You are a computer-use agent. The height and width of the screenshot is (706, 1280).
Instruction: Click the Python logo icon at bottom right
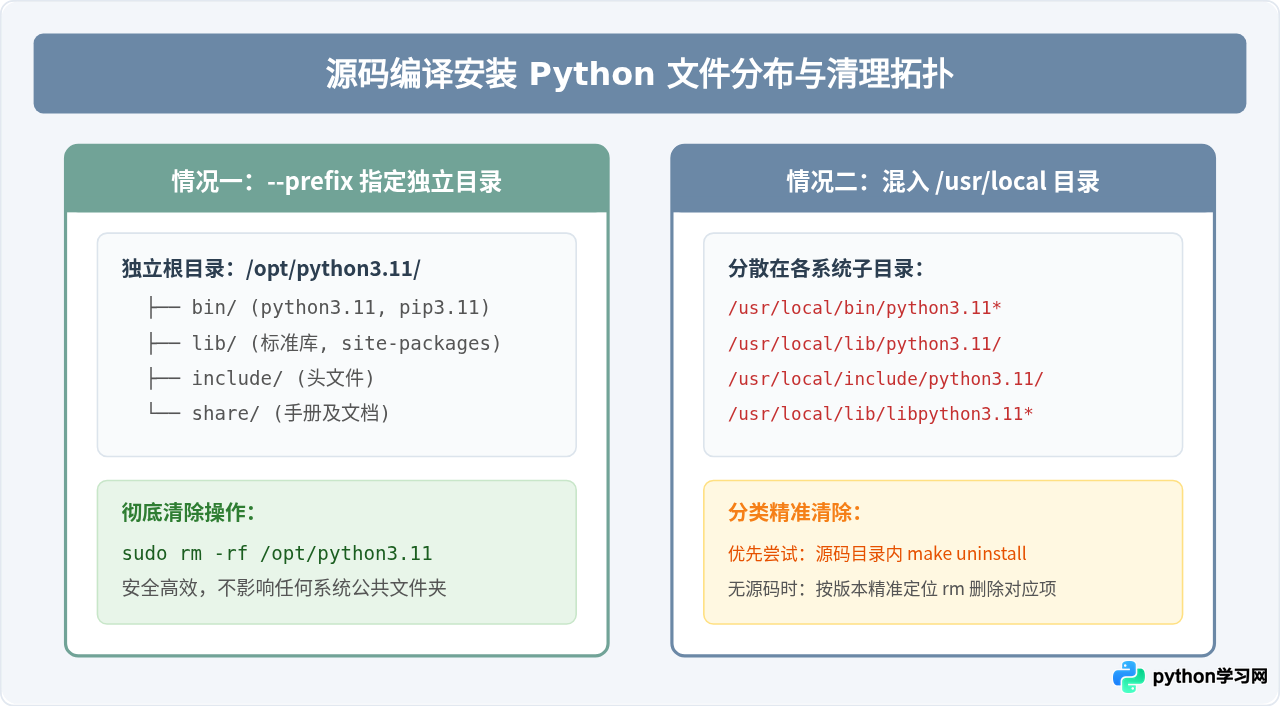tap(1129, 676)
